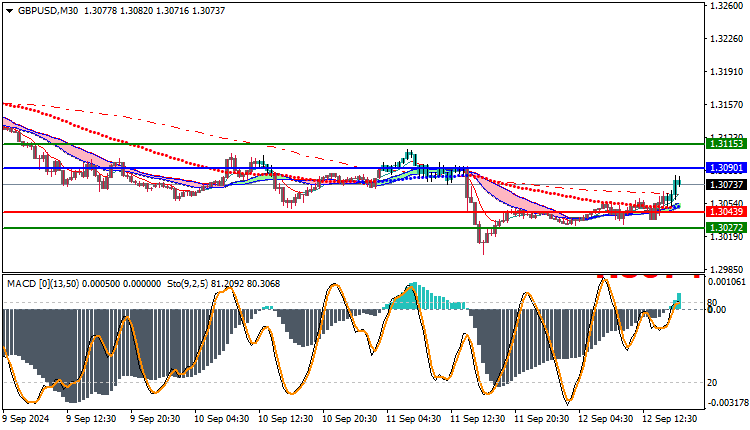Image resolution: width=750 pixels, height=430 pixels.
Task: Click the black 1.30737 current price label
Action: click(x=726, y=185)
